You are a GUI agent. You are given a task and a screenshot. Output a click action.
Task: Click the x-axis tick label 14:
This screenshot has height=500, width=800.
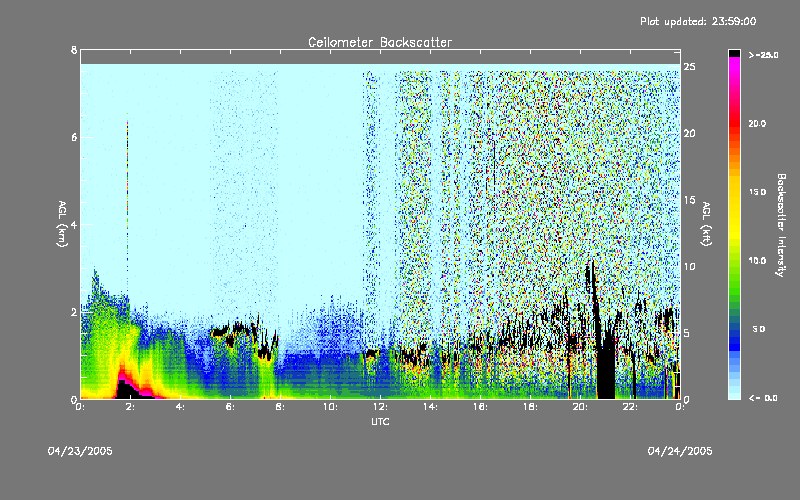[430, 407]
